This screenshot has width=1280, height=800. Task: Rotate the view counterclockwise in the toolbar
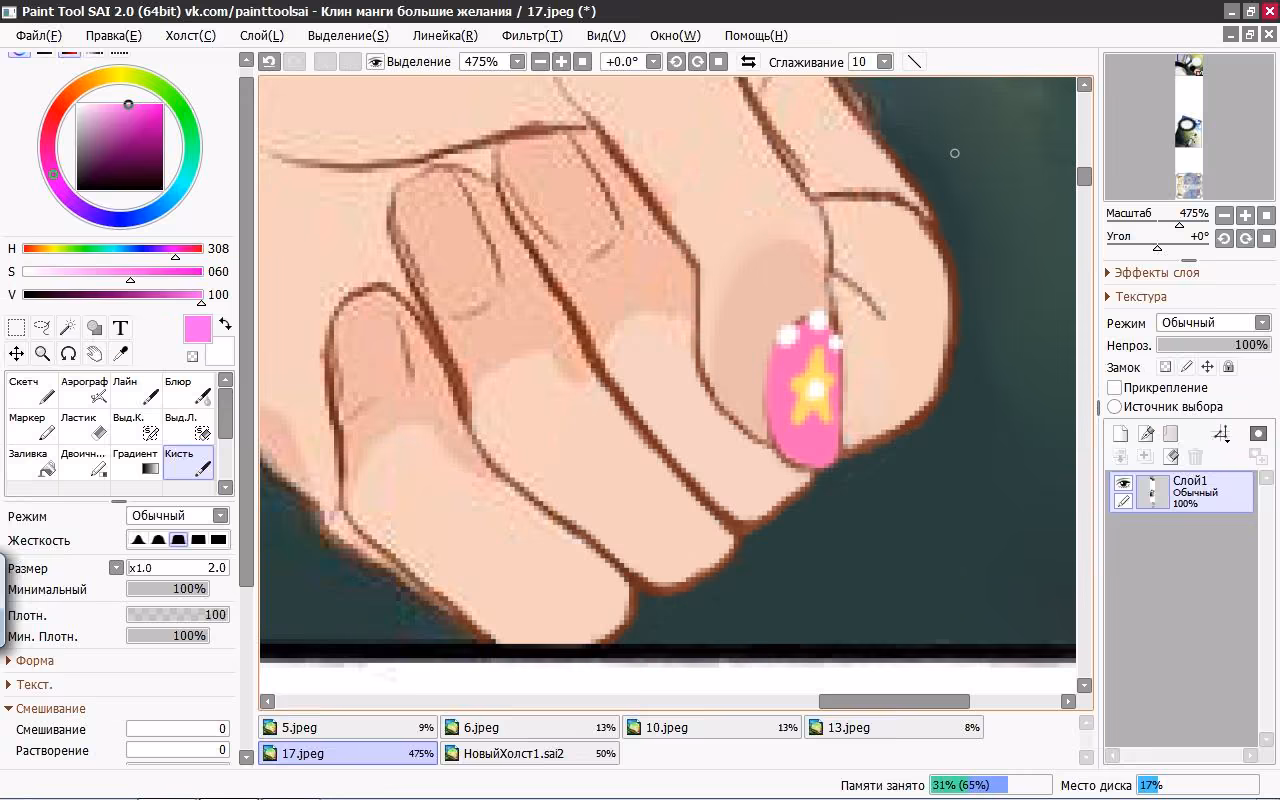[x=676, y=62]
